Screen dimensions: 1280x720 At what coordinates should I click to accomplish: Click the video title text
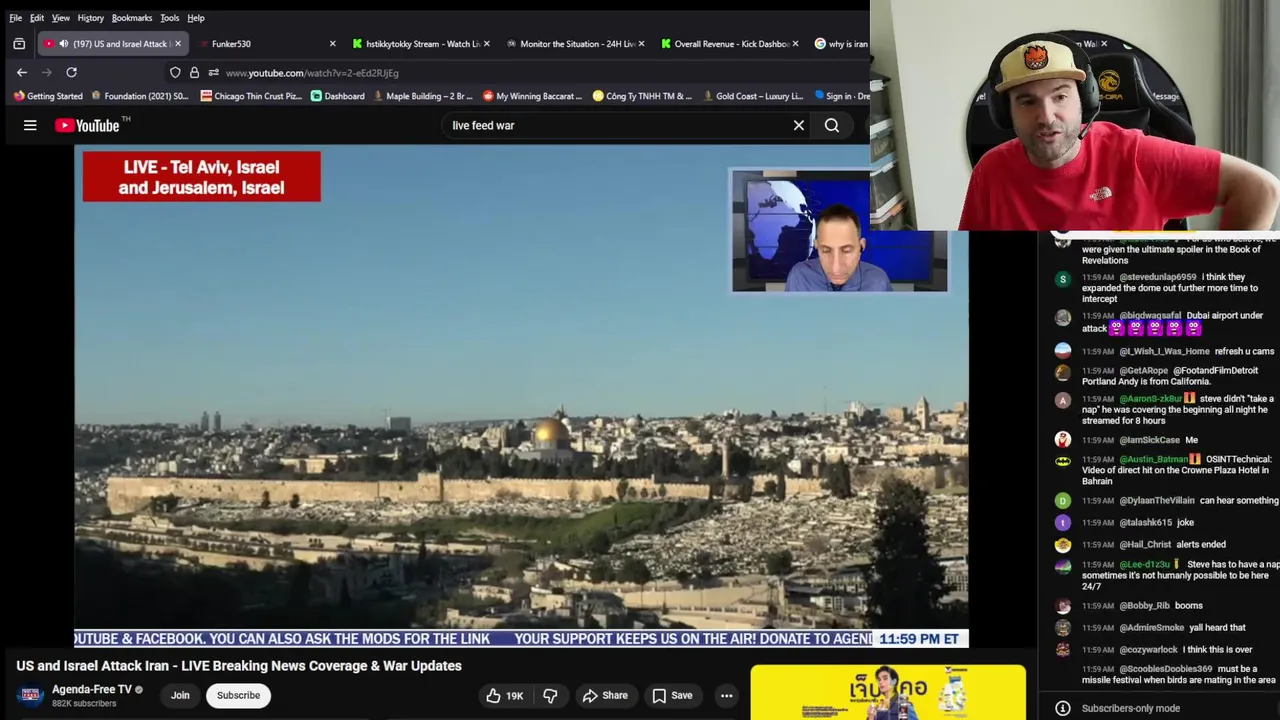coord(239,666)
